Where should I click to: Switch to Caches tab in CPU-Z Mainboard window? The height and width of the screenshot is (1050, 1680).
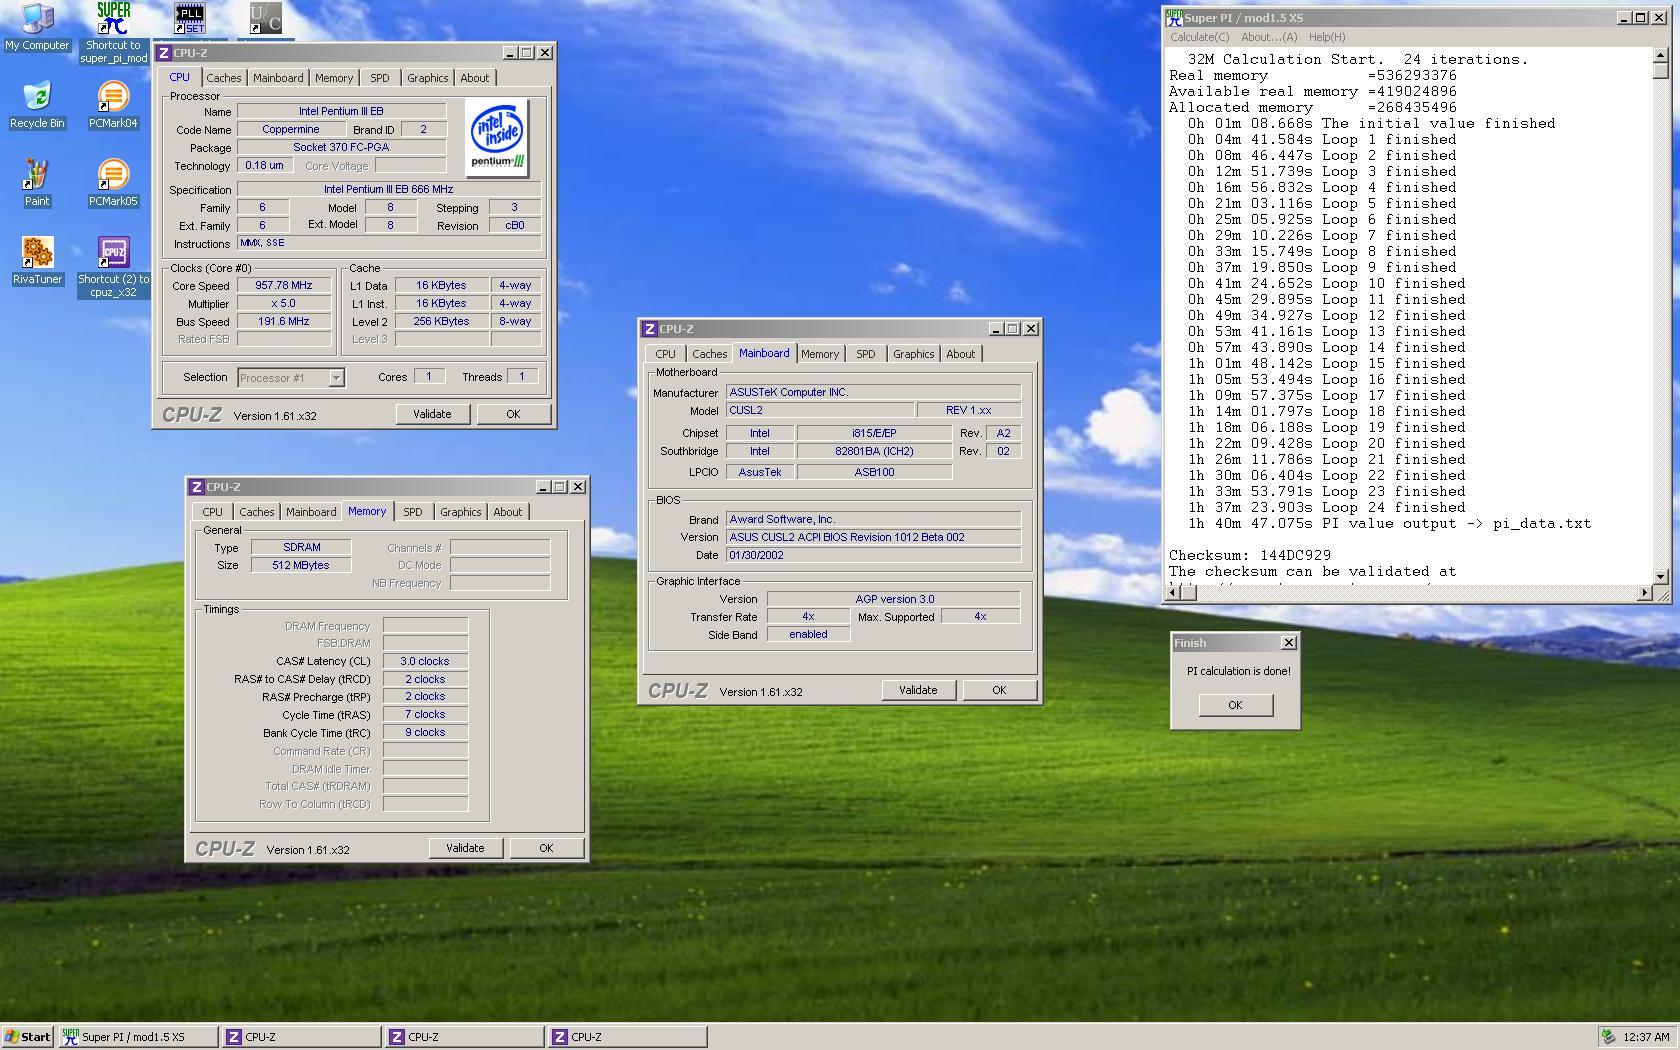point(710,354)
